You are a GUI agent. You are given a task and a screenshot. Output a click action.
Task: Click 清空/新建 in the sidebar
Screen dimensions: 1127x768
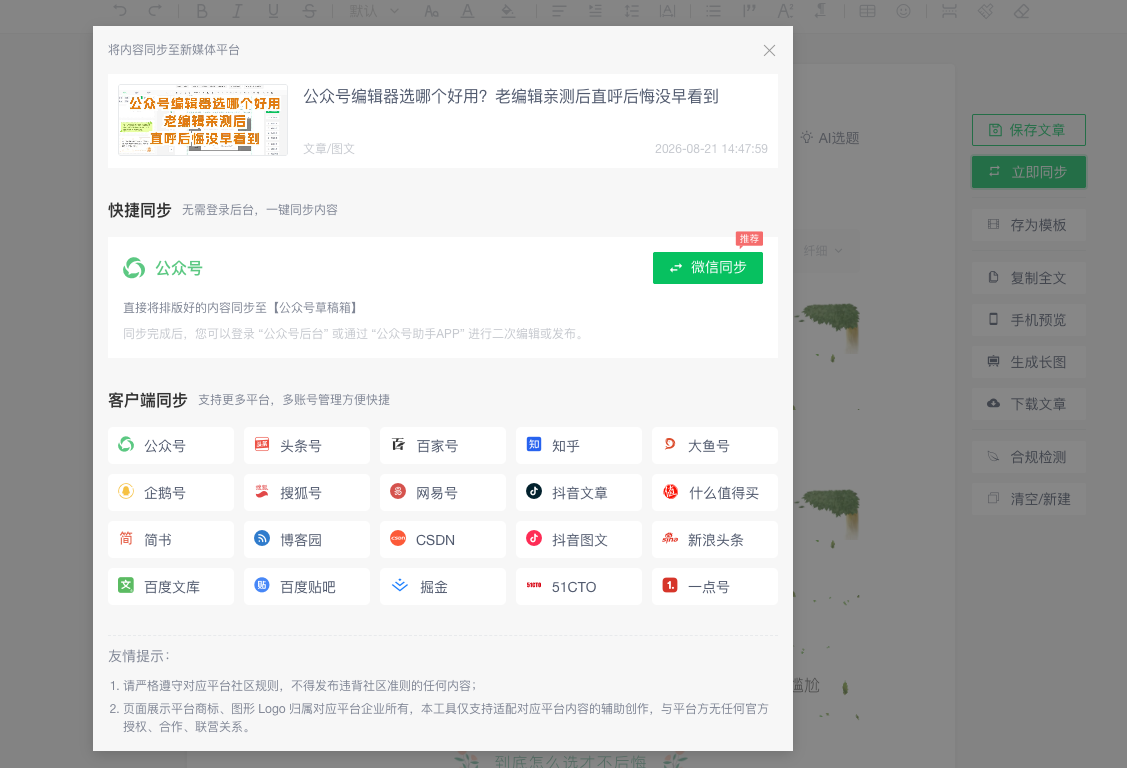[x=1029, y=499]
